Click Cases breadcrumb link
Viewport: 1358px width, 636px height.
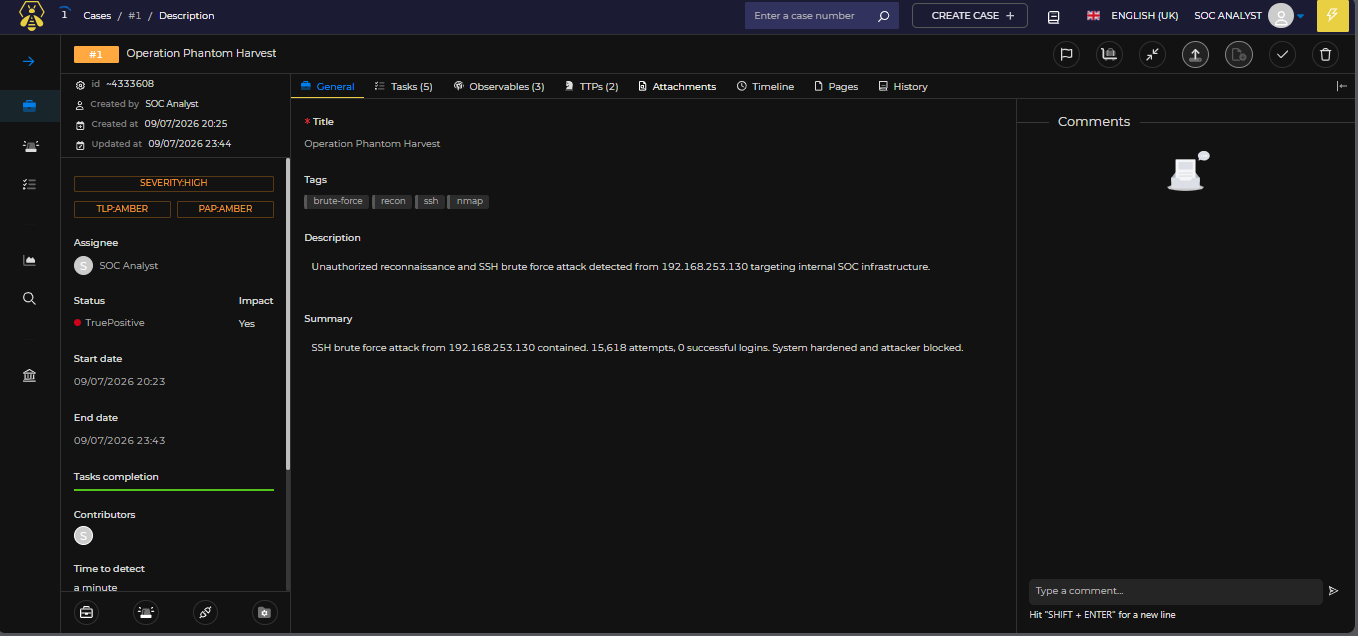(97, 16)
